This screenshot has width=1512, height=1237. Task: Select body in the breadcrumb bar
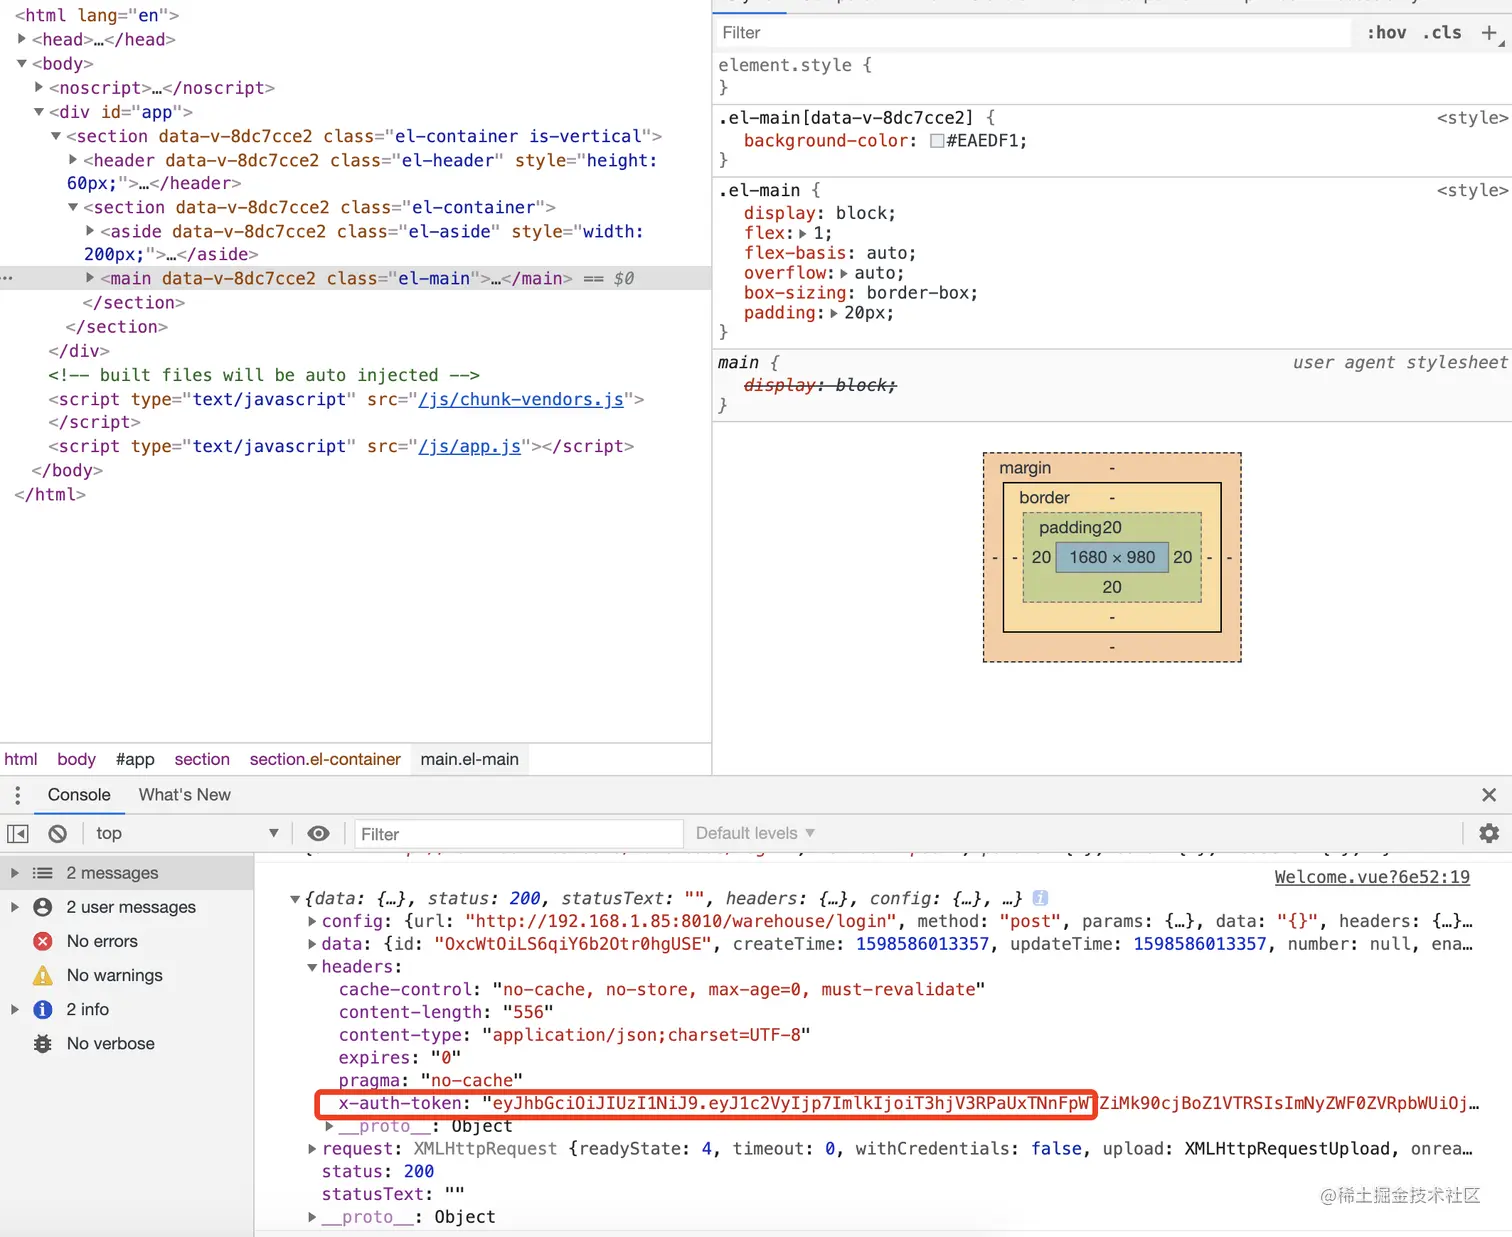click(77, 759)
